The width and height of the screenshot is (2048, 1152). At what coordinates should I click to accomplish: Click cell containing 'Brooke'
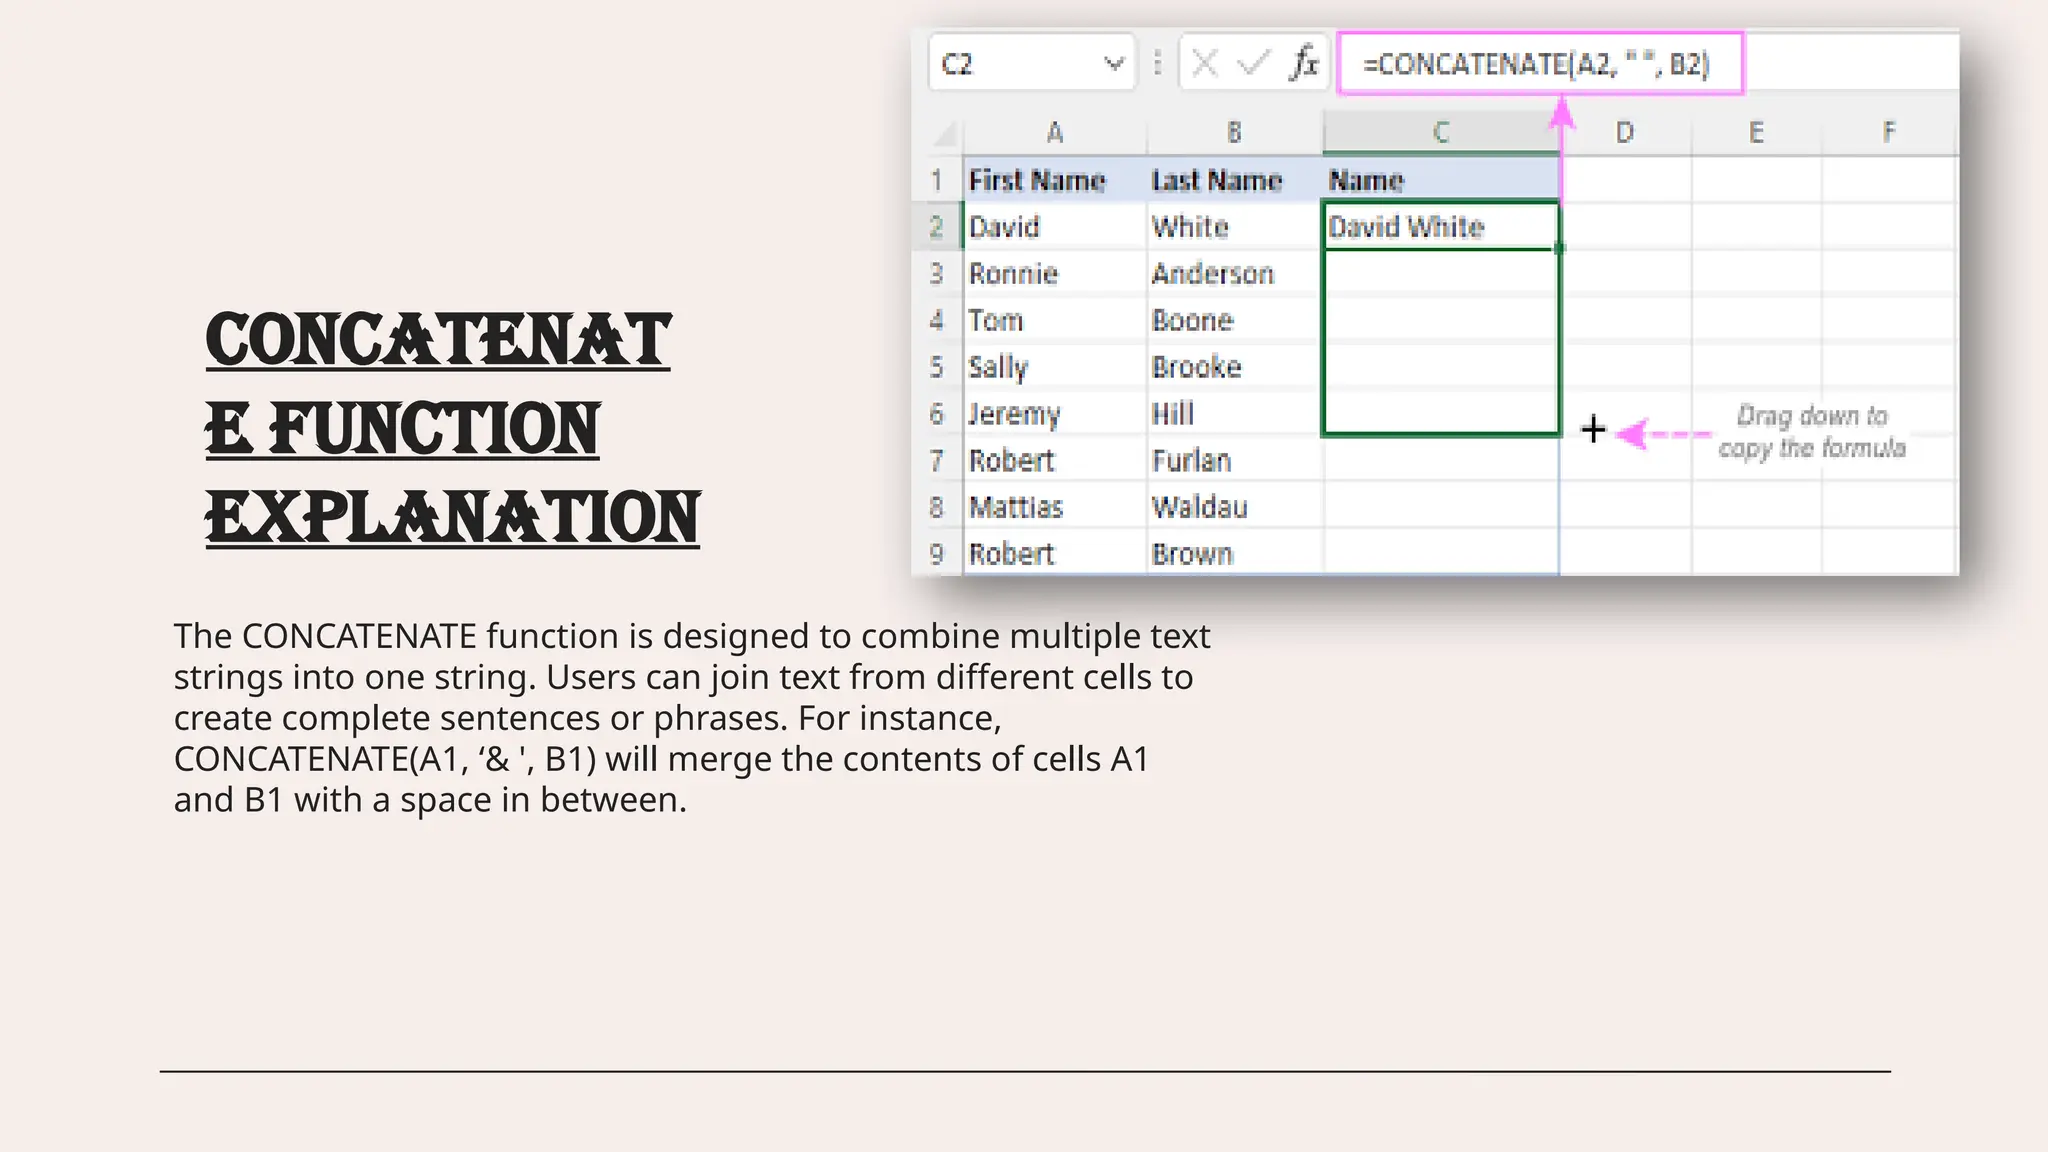click(x=1235, y=367)
